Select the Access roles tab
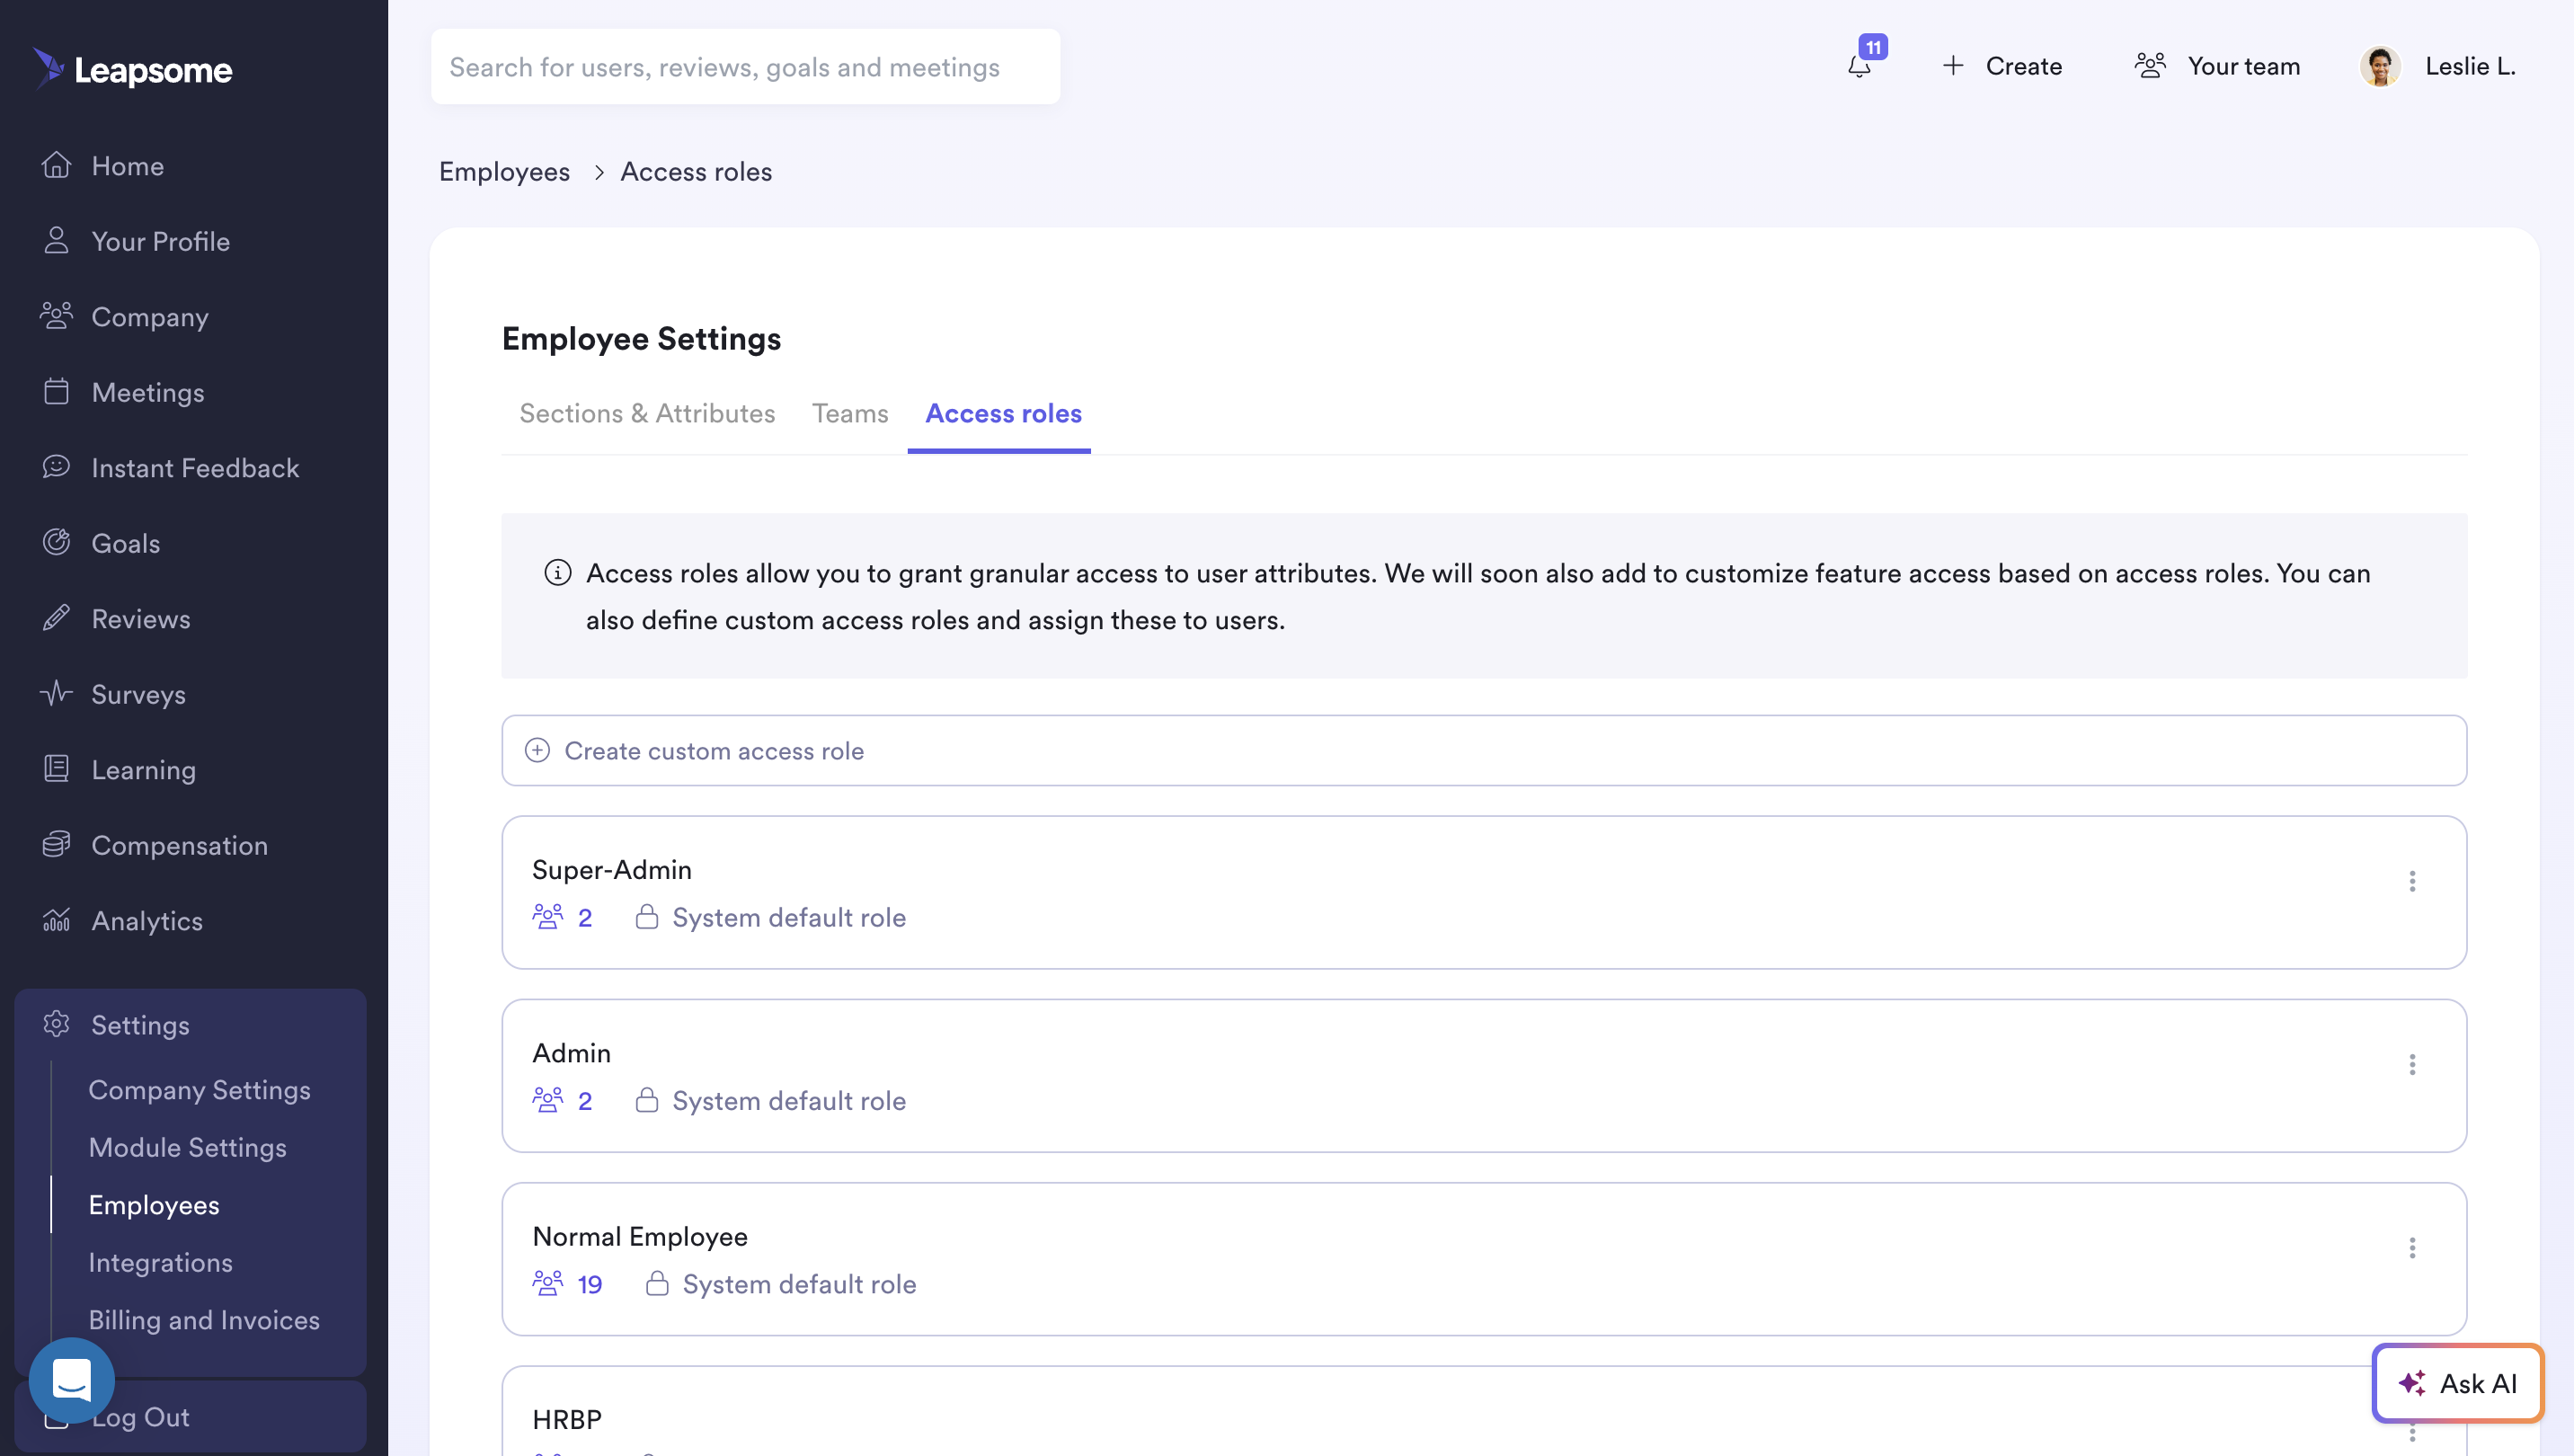2574x1456 pixels. tap(1003, 413)
